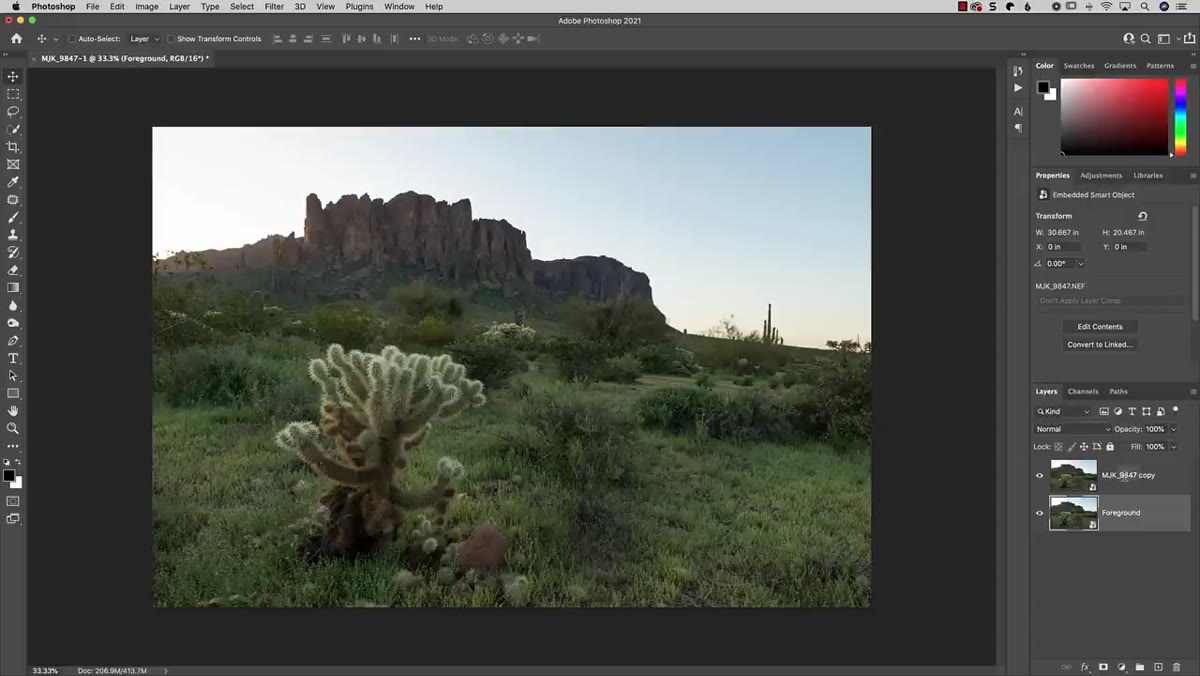Select the Move tool in toolbar
The image size is (1200, 676).
pyautogui.click(x=13, y=76)
